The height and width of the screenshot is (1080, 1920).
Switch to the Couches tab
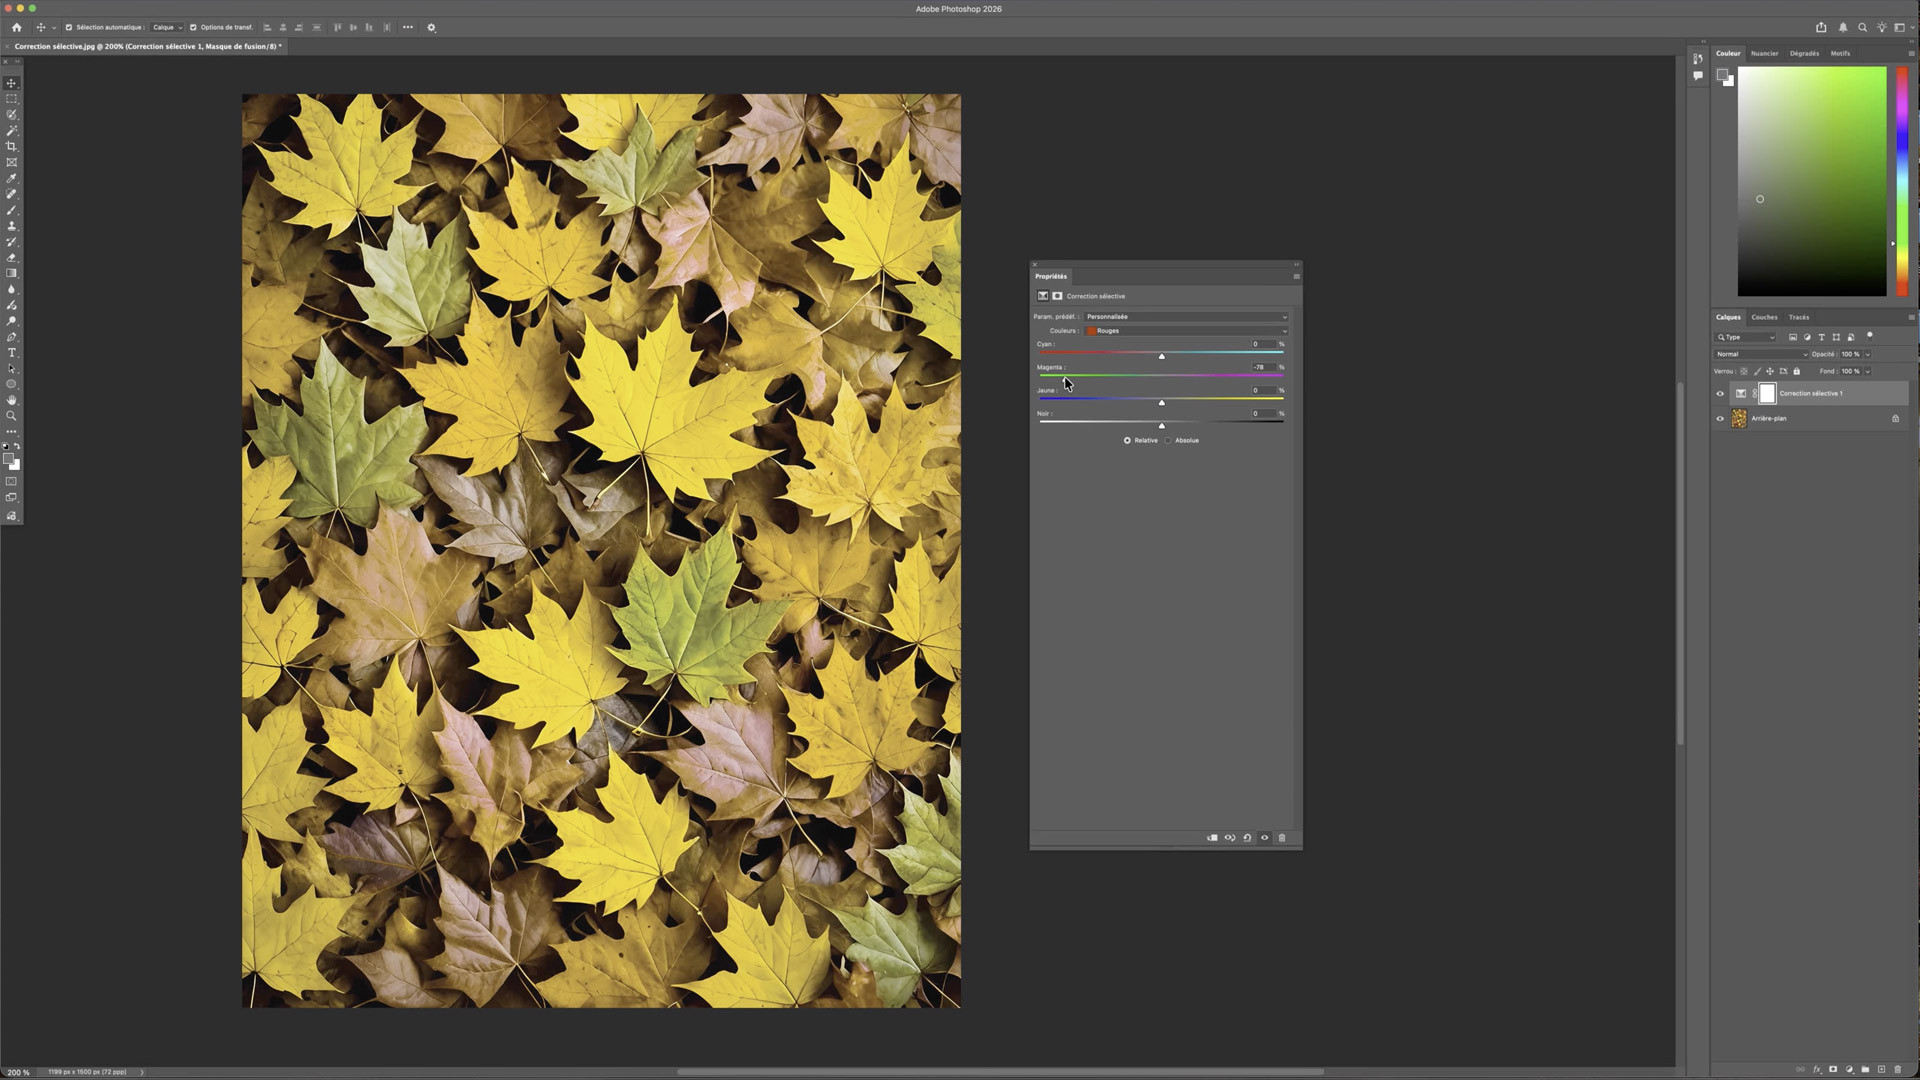(1764, 317)
